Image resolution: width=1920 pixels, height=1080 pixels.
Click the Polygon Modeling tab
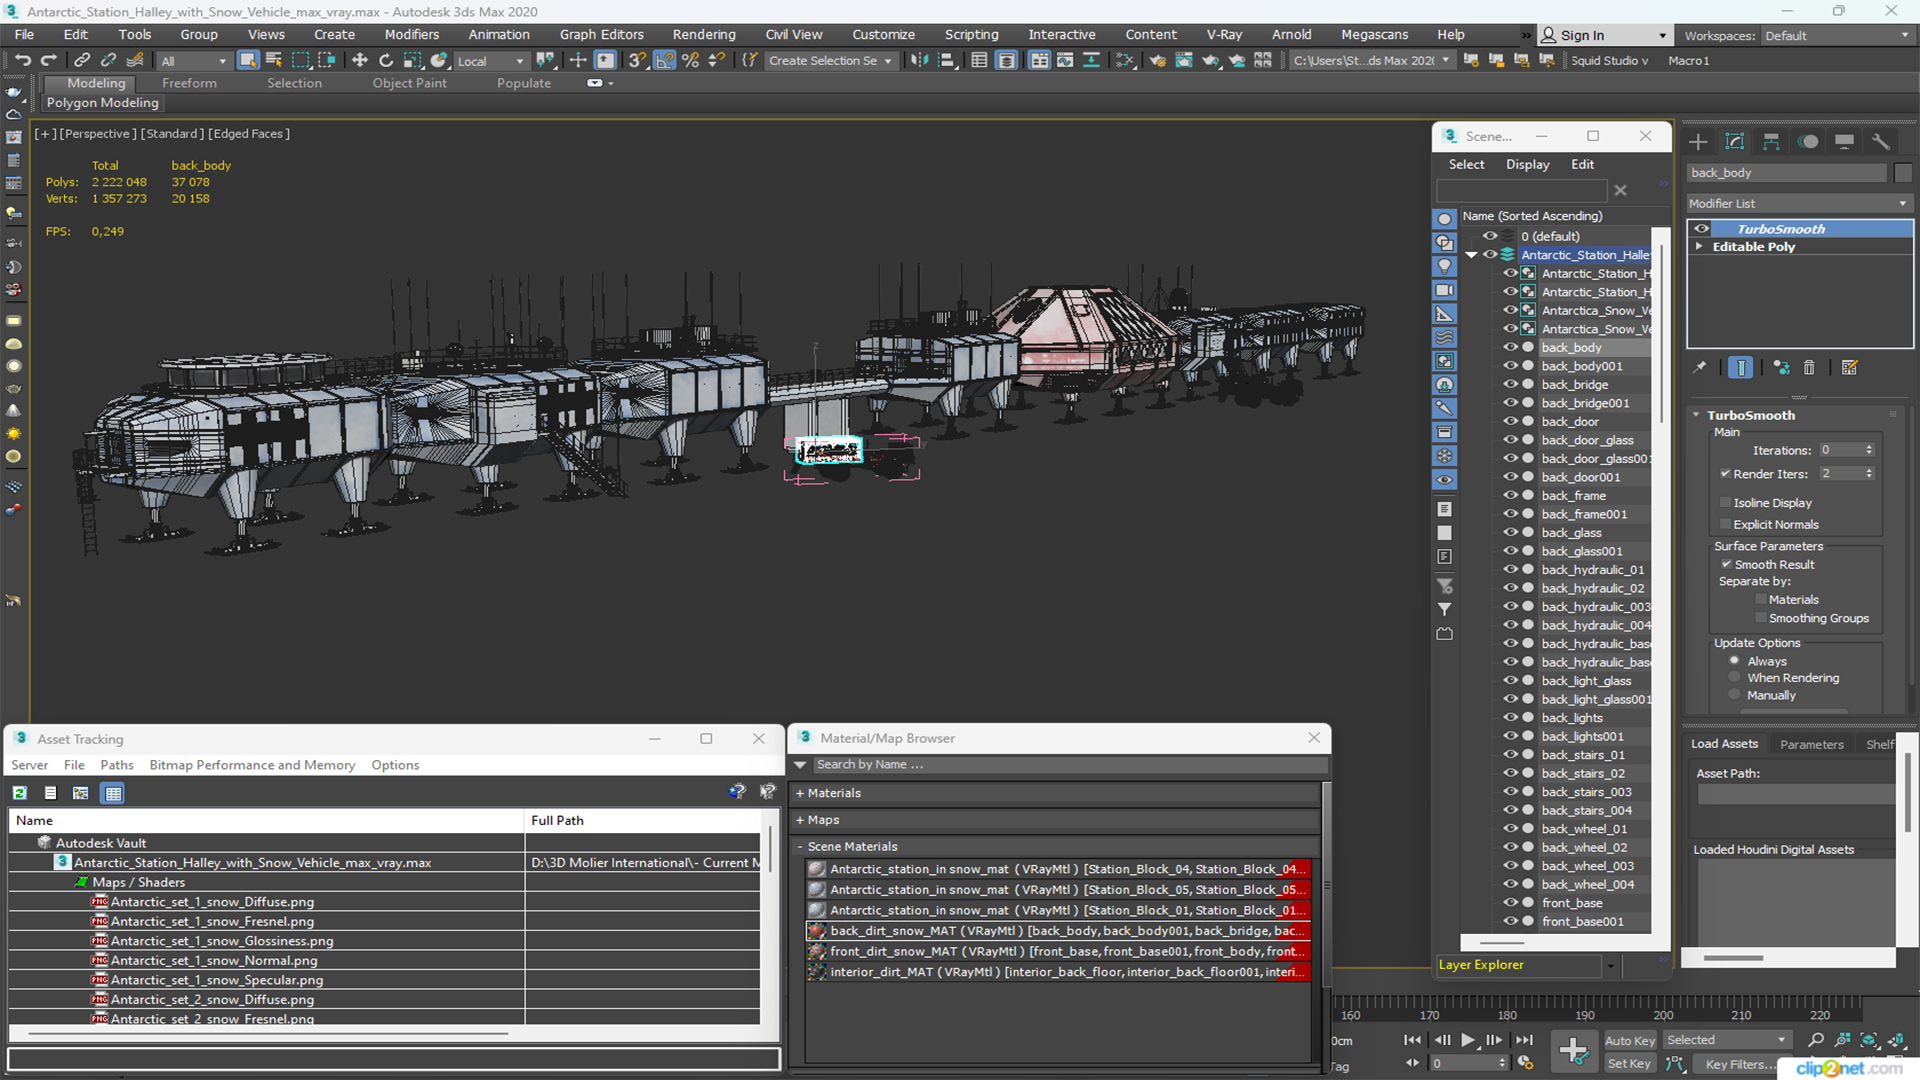(x=103, y=103)
